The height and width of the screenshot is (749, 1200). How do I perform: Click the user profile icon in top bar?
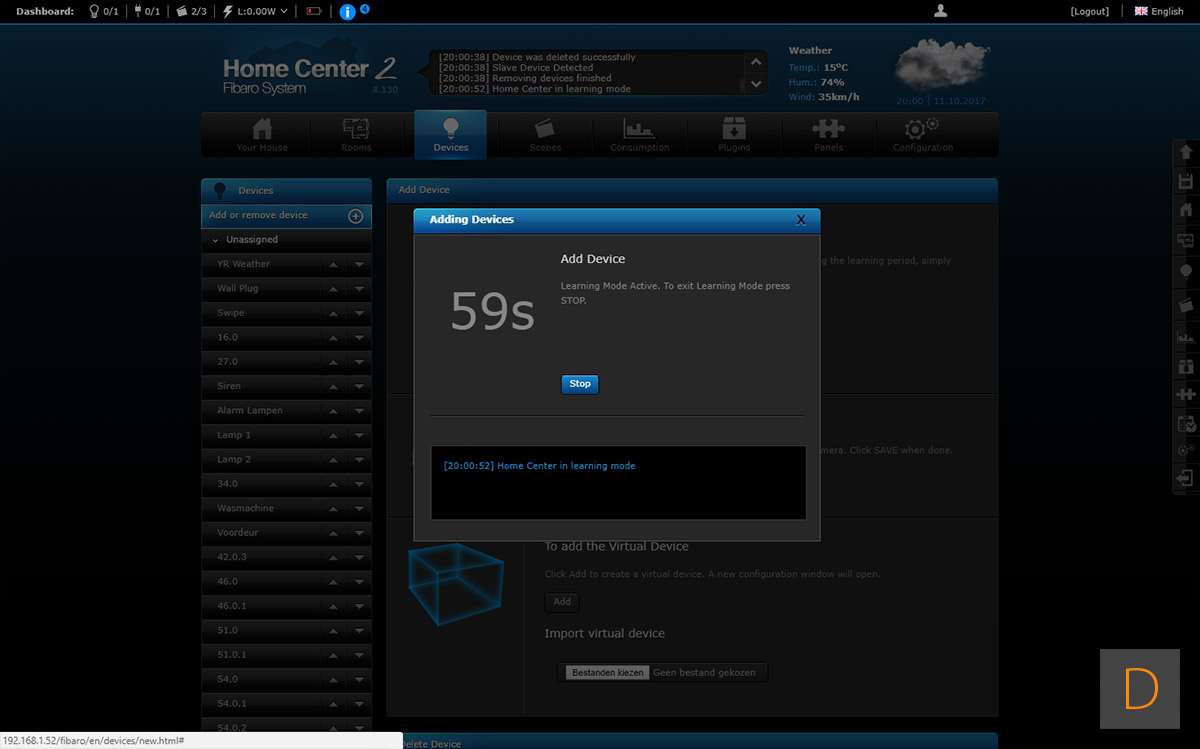coord(940,11)
